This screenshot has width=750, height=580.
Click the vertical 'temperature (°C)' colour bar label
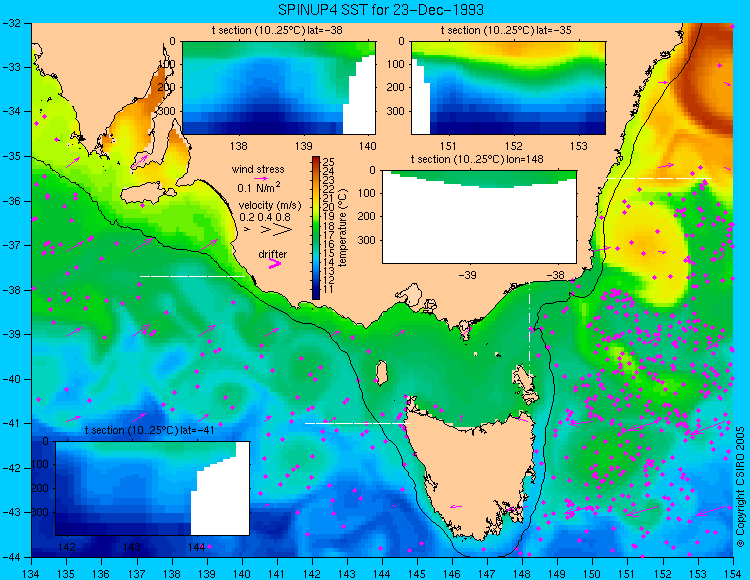click(343, 228)
